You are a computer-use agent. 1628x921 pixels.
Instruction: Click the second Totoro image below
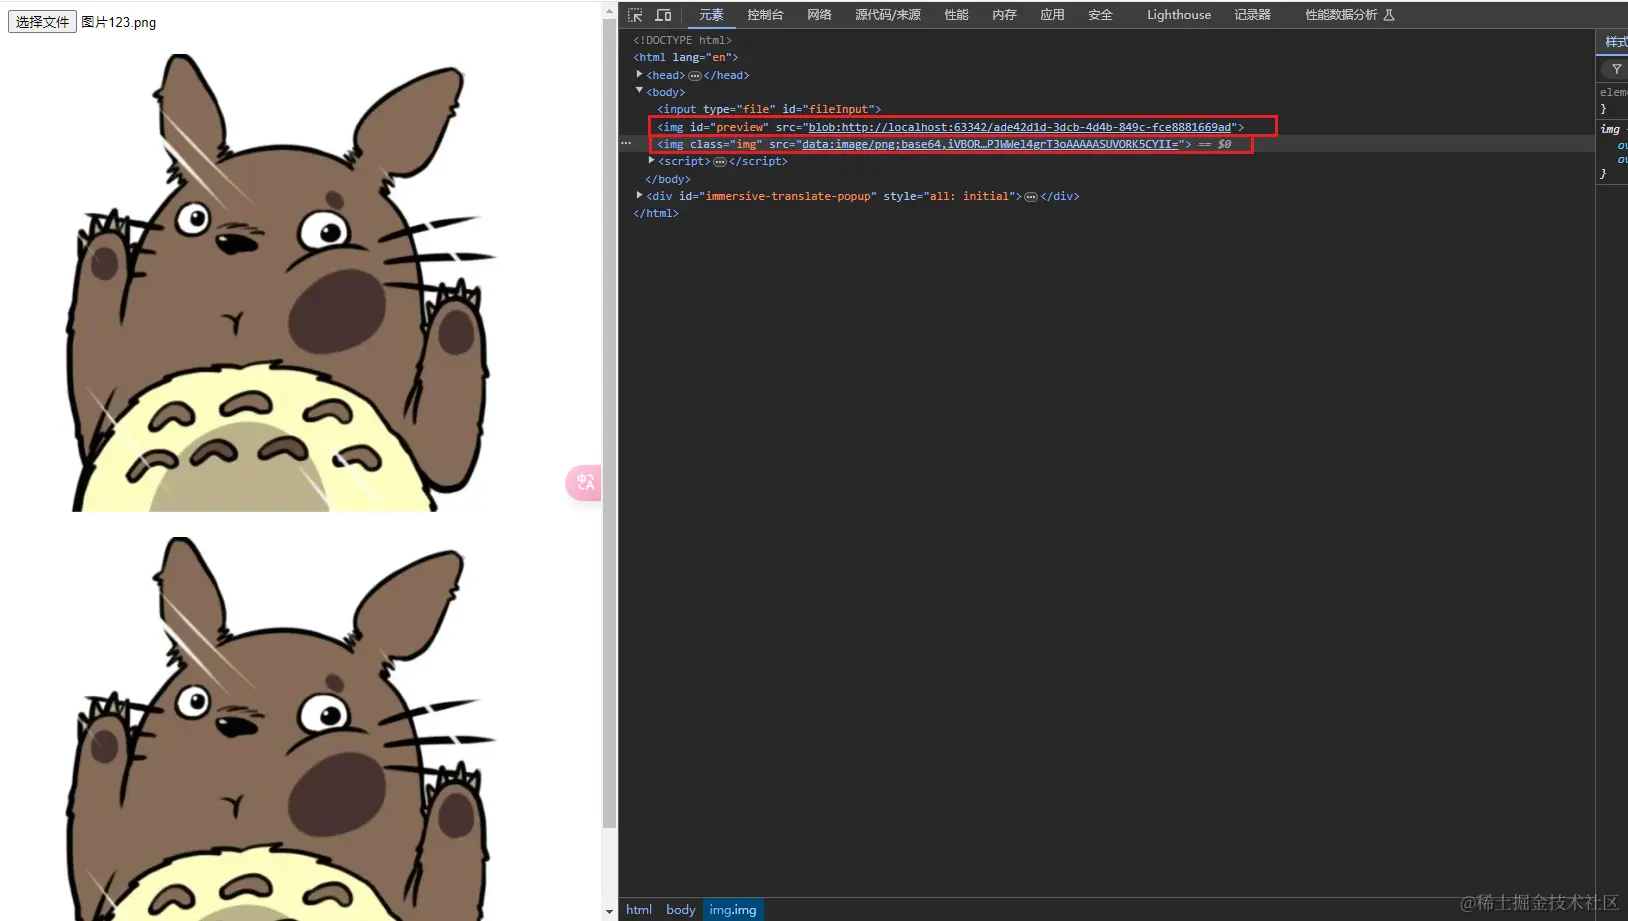(284, 729)
